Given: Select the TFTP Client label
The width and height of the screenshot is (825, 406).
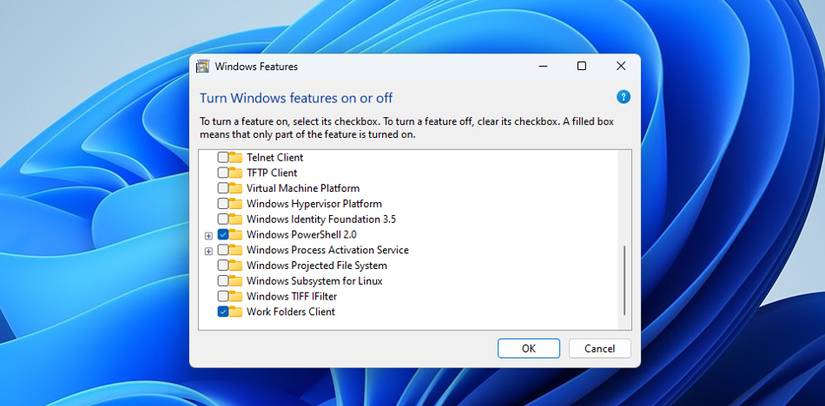Looking at the screenshot, I should click(272, 172).
